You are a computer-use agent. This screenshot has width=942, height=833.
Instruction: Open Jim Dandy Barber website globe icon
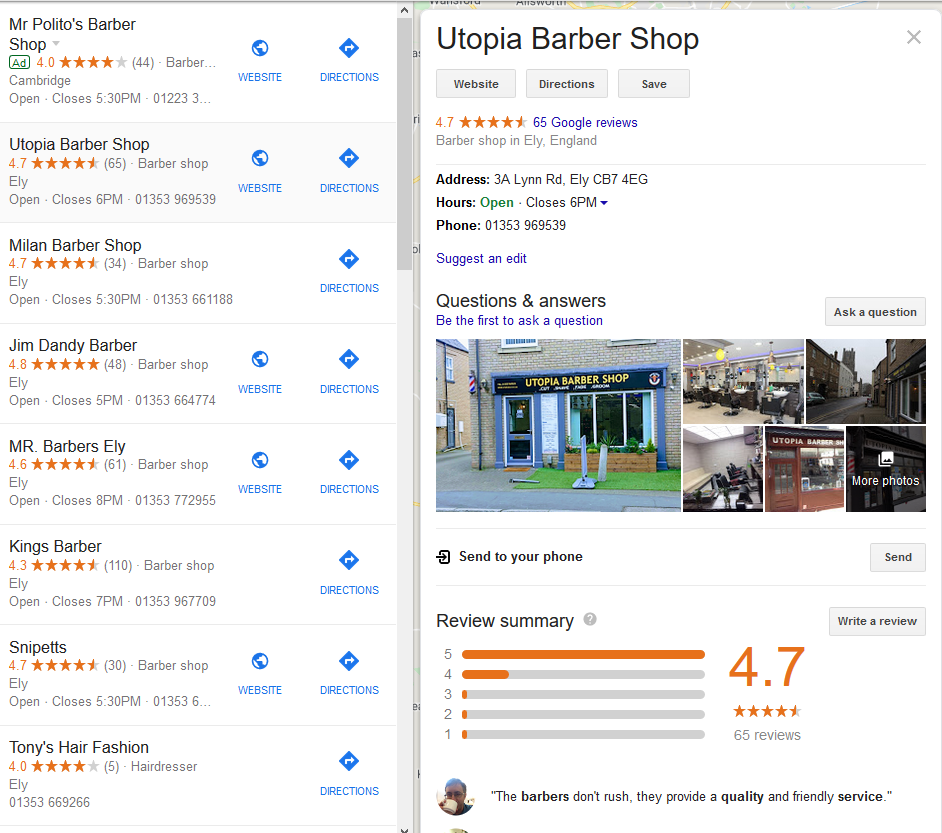tap(260, 359)
